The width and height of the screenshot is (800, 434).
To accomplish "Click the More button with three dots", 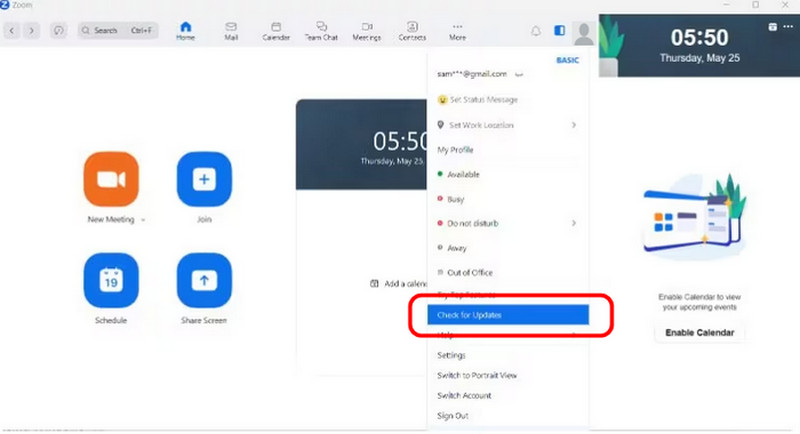I will point(457,30).
